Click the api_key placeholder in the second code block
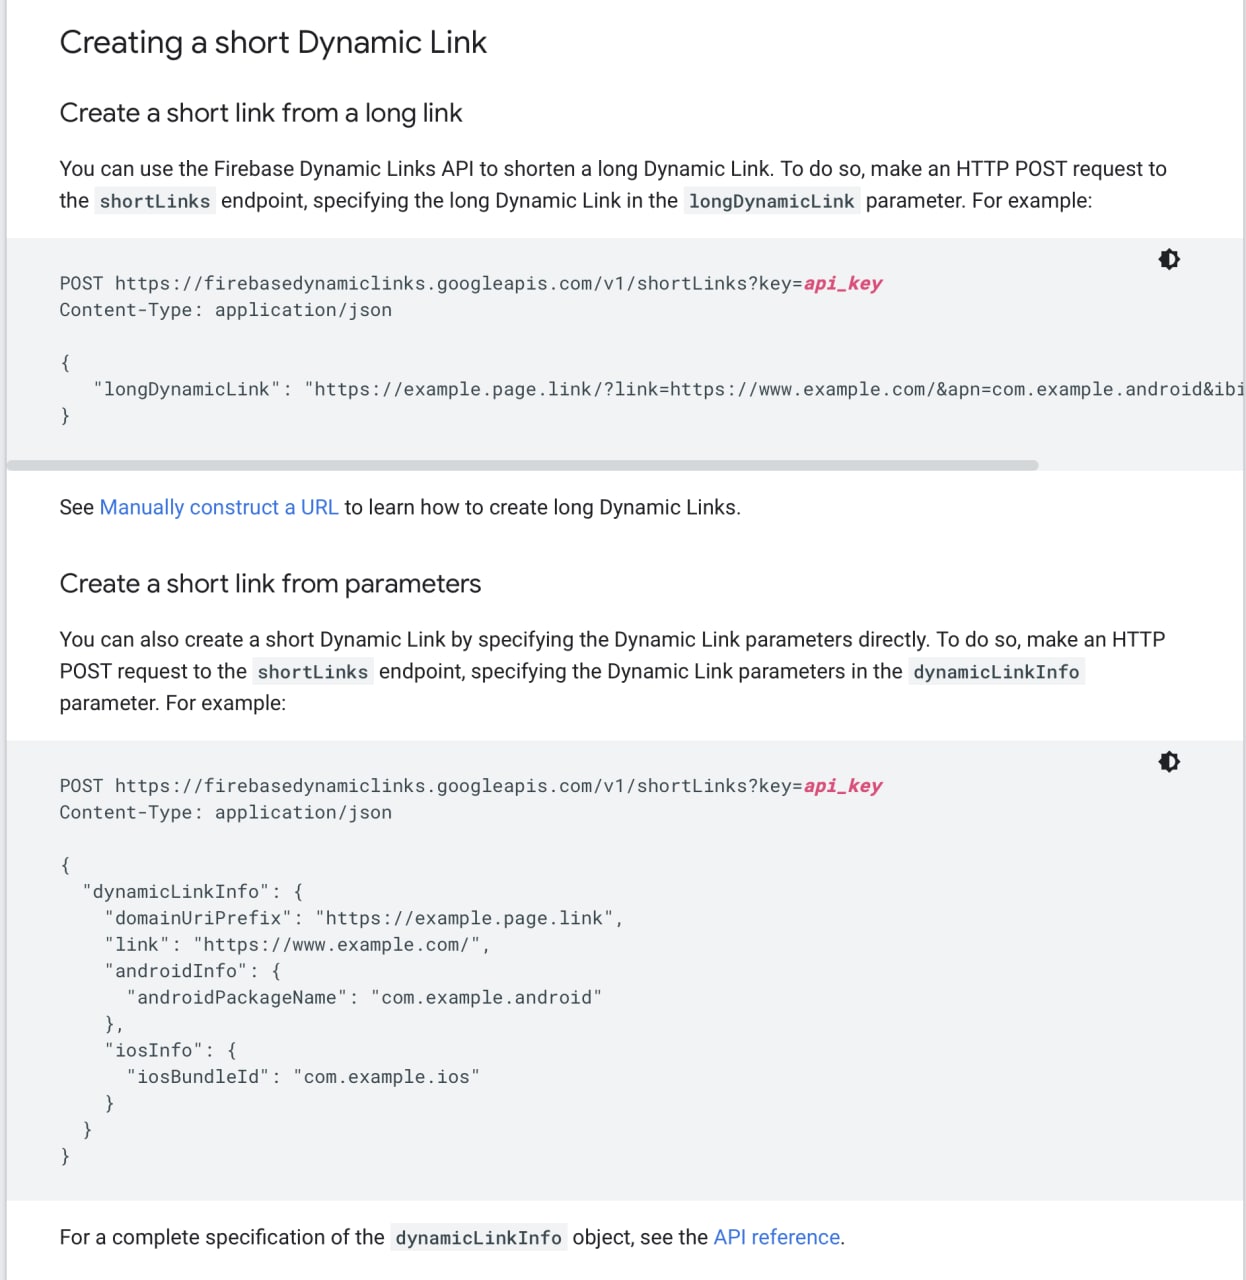This screenshot has width=1246, height=1280. pos(843,786)
